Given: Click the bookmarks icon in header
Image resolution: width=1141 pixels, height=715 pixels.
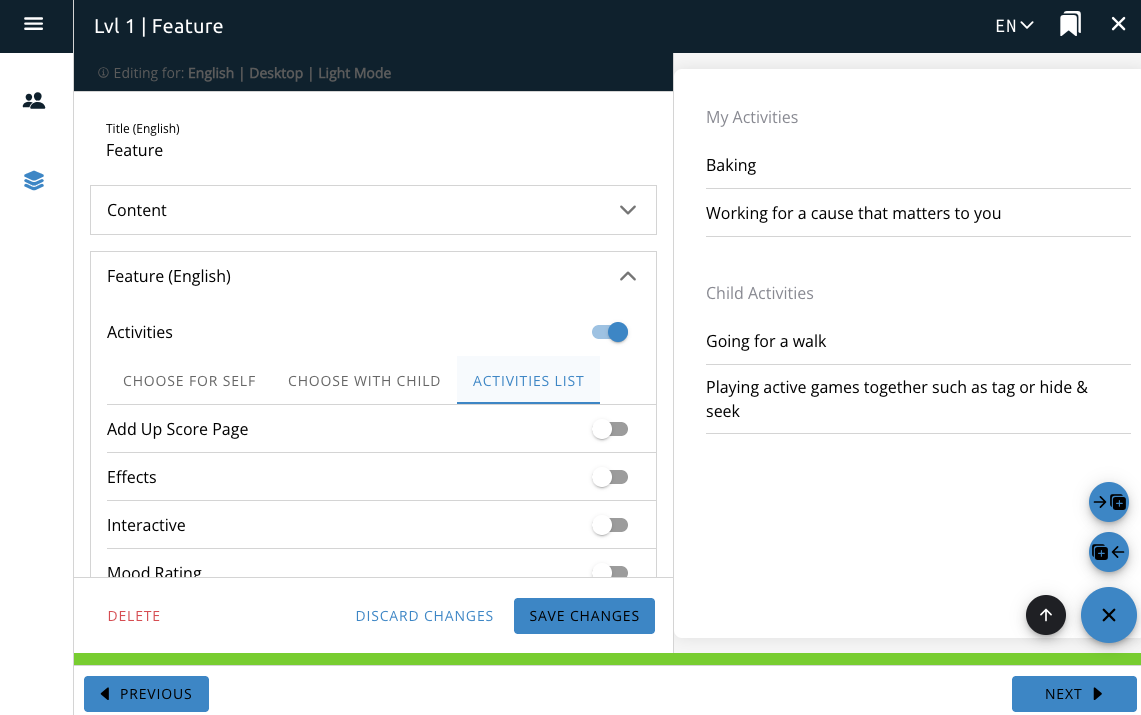Looking at the screenshot, I should point(1070,25).
